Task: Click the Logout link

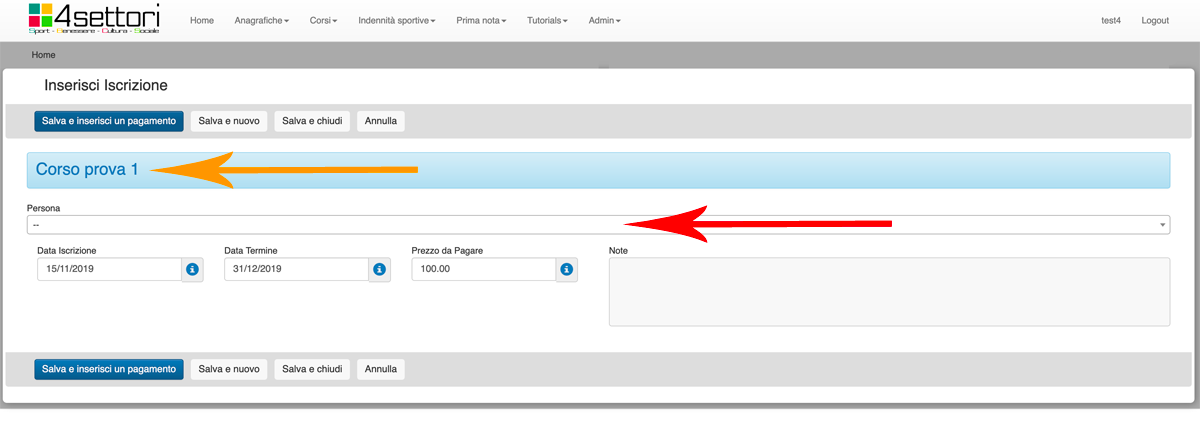Action: tap(1154, 21)
